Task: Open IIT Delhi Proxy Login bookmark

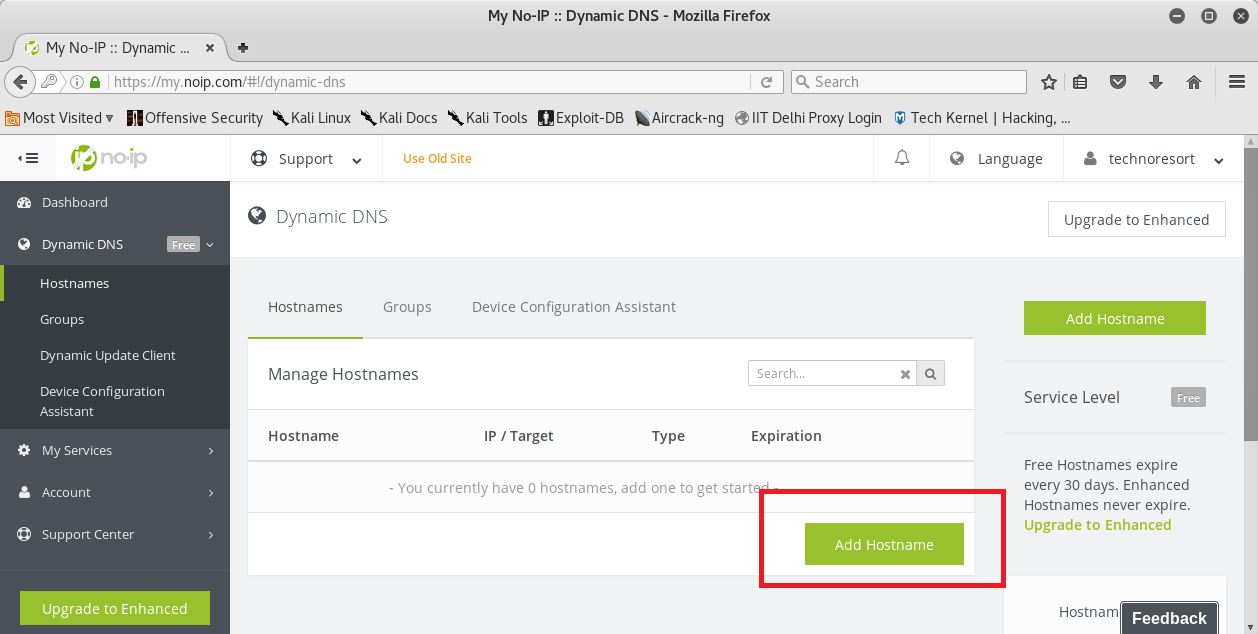Action: 808,117
